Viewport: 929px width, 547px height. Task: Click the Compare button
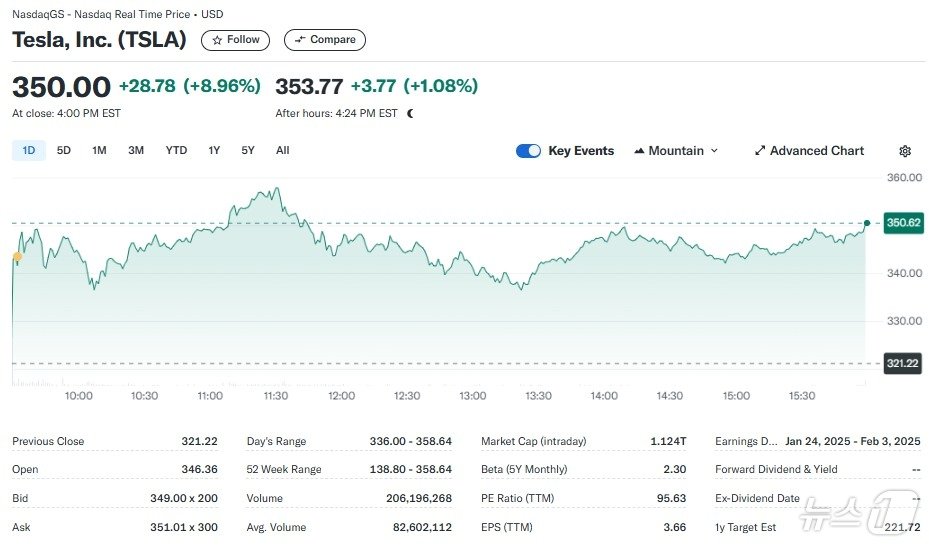(x=325, y=40)
